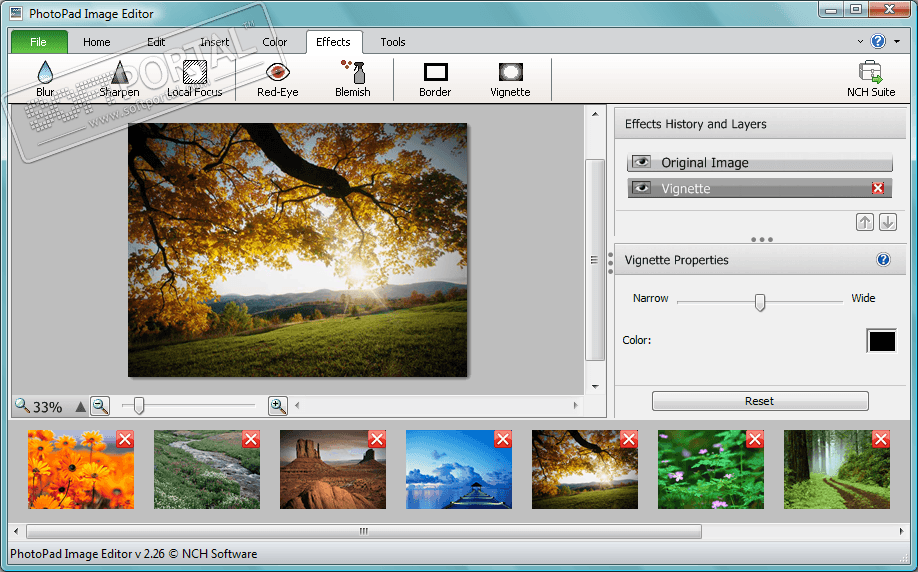Screen dimensions: 918x572
Task: Remove the orange flowers thumbnail
Action: (x=125, y=439)
